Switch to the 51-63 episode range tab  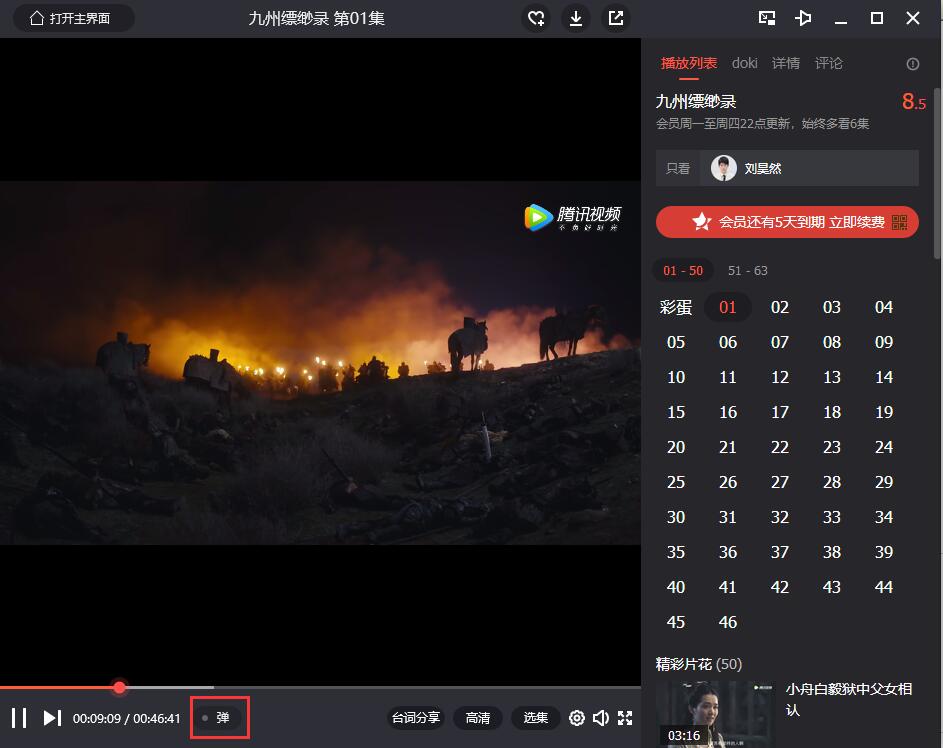(747, 270)
